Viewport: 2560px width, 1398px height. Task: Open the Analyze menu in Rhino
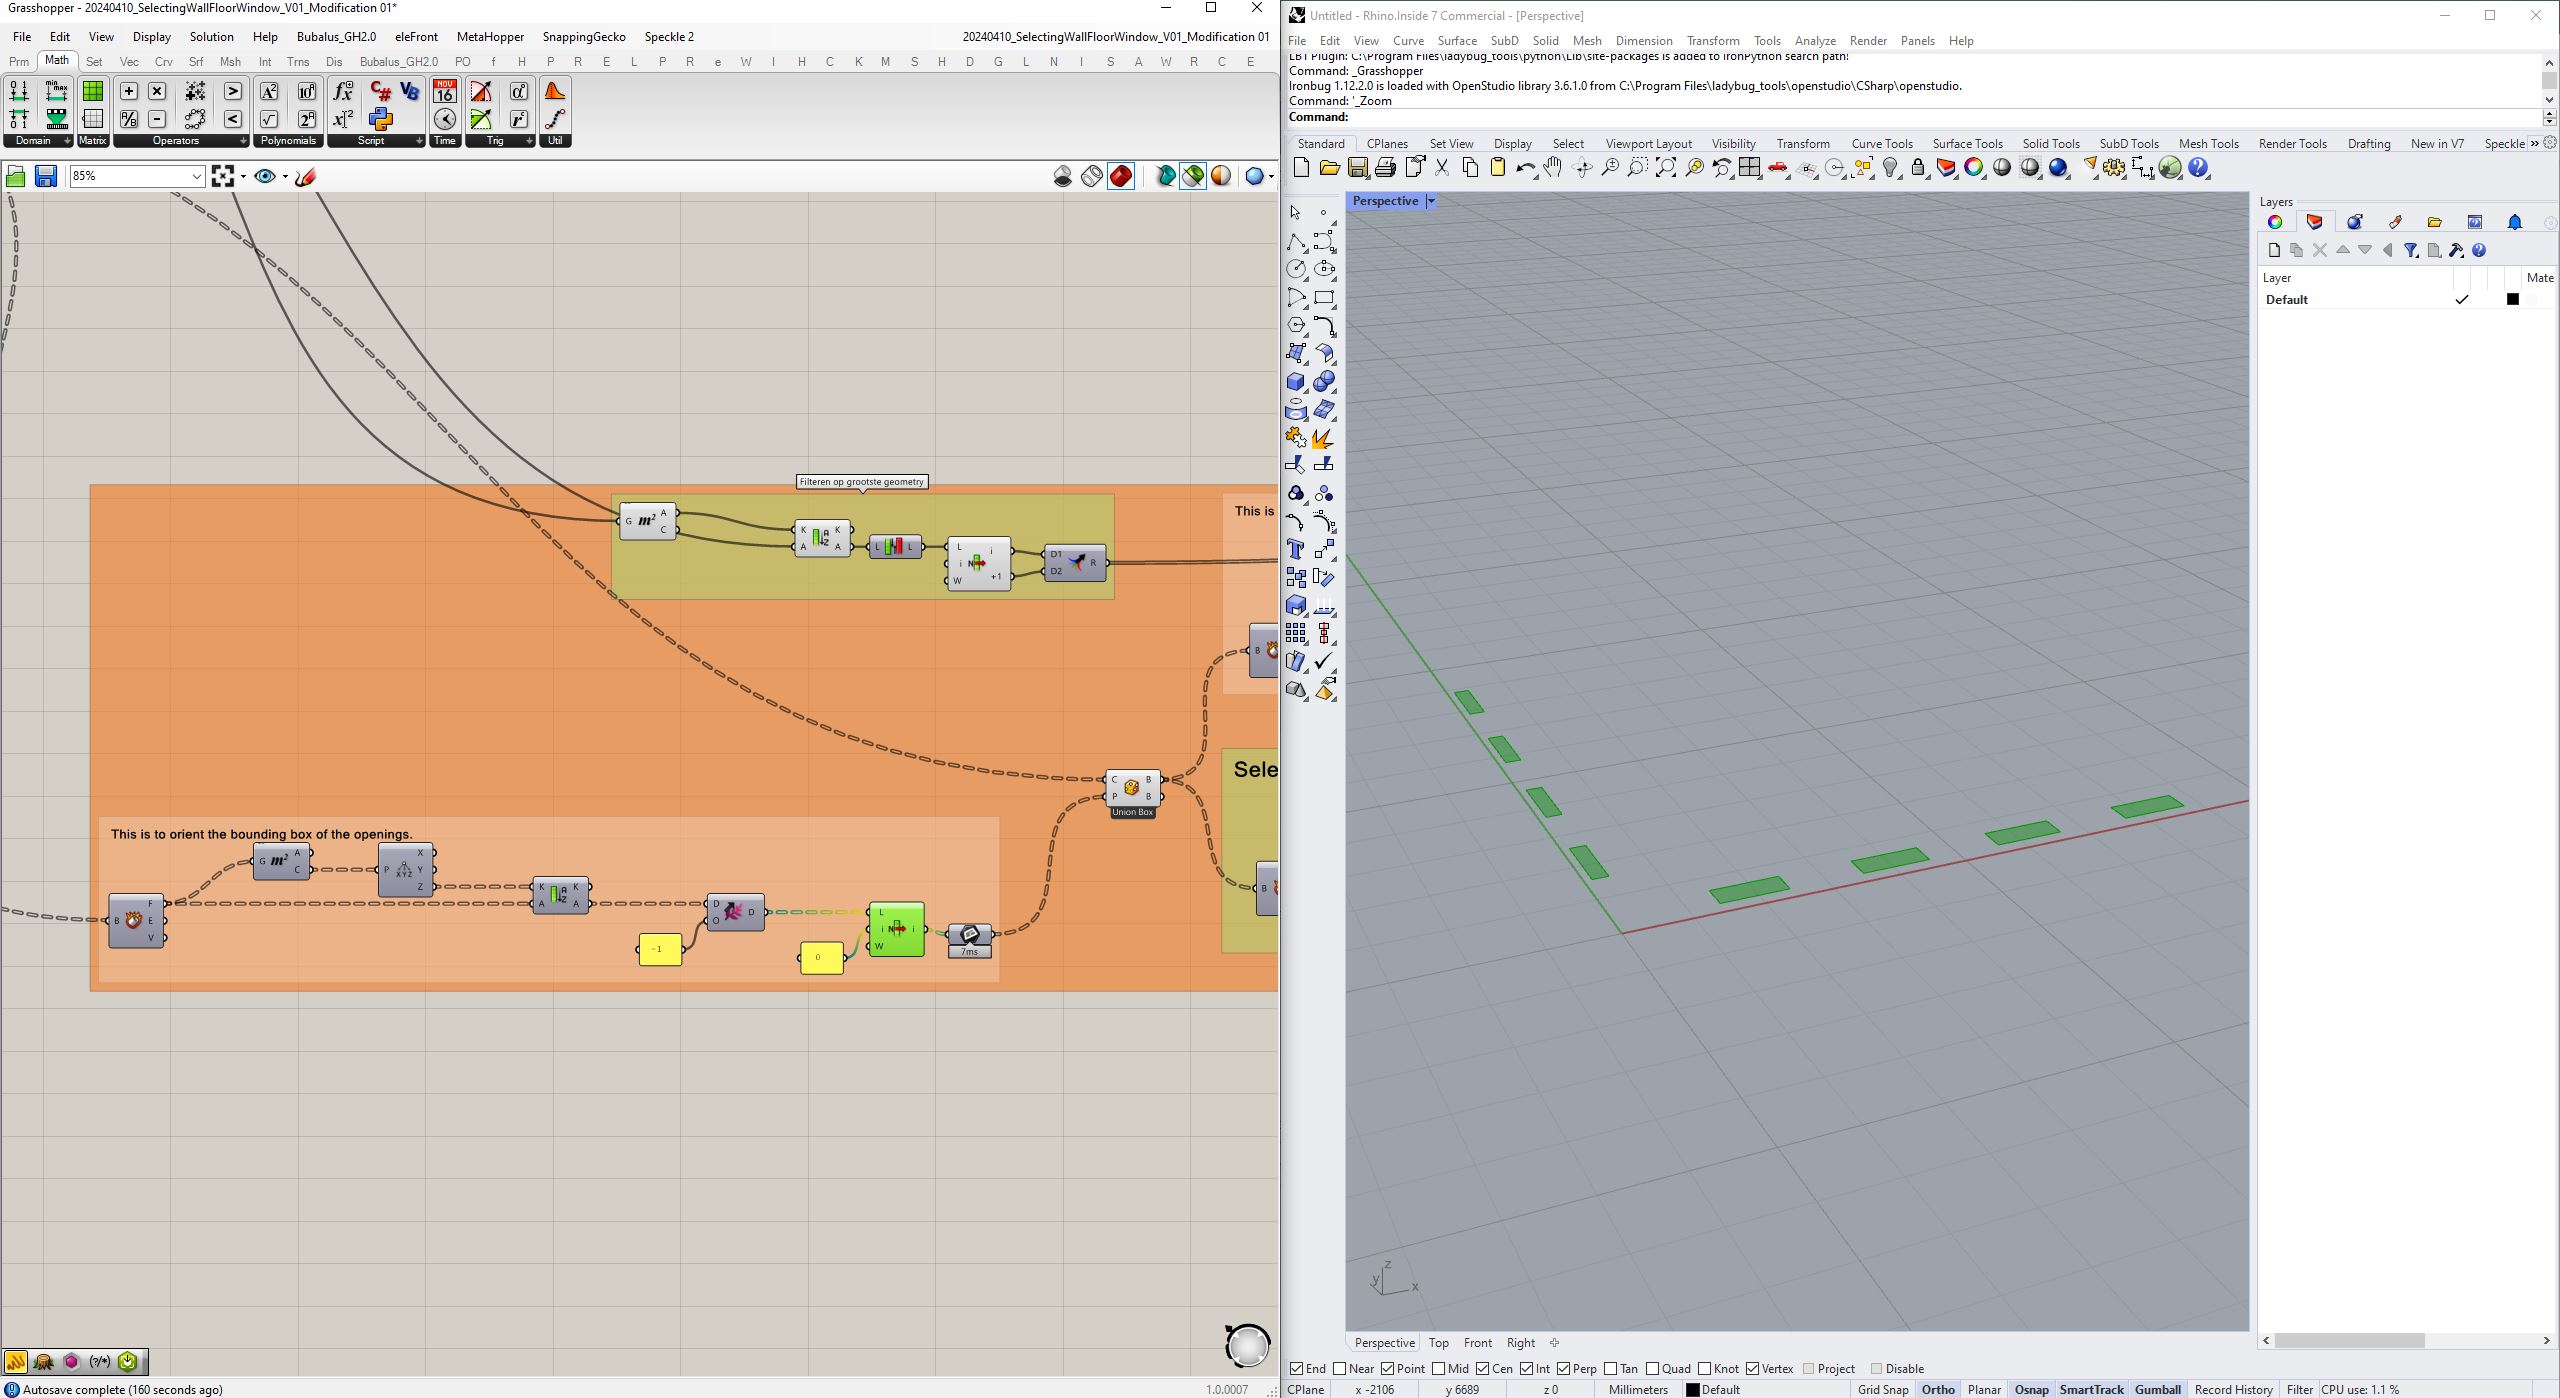pos(1814,41)
